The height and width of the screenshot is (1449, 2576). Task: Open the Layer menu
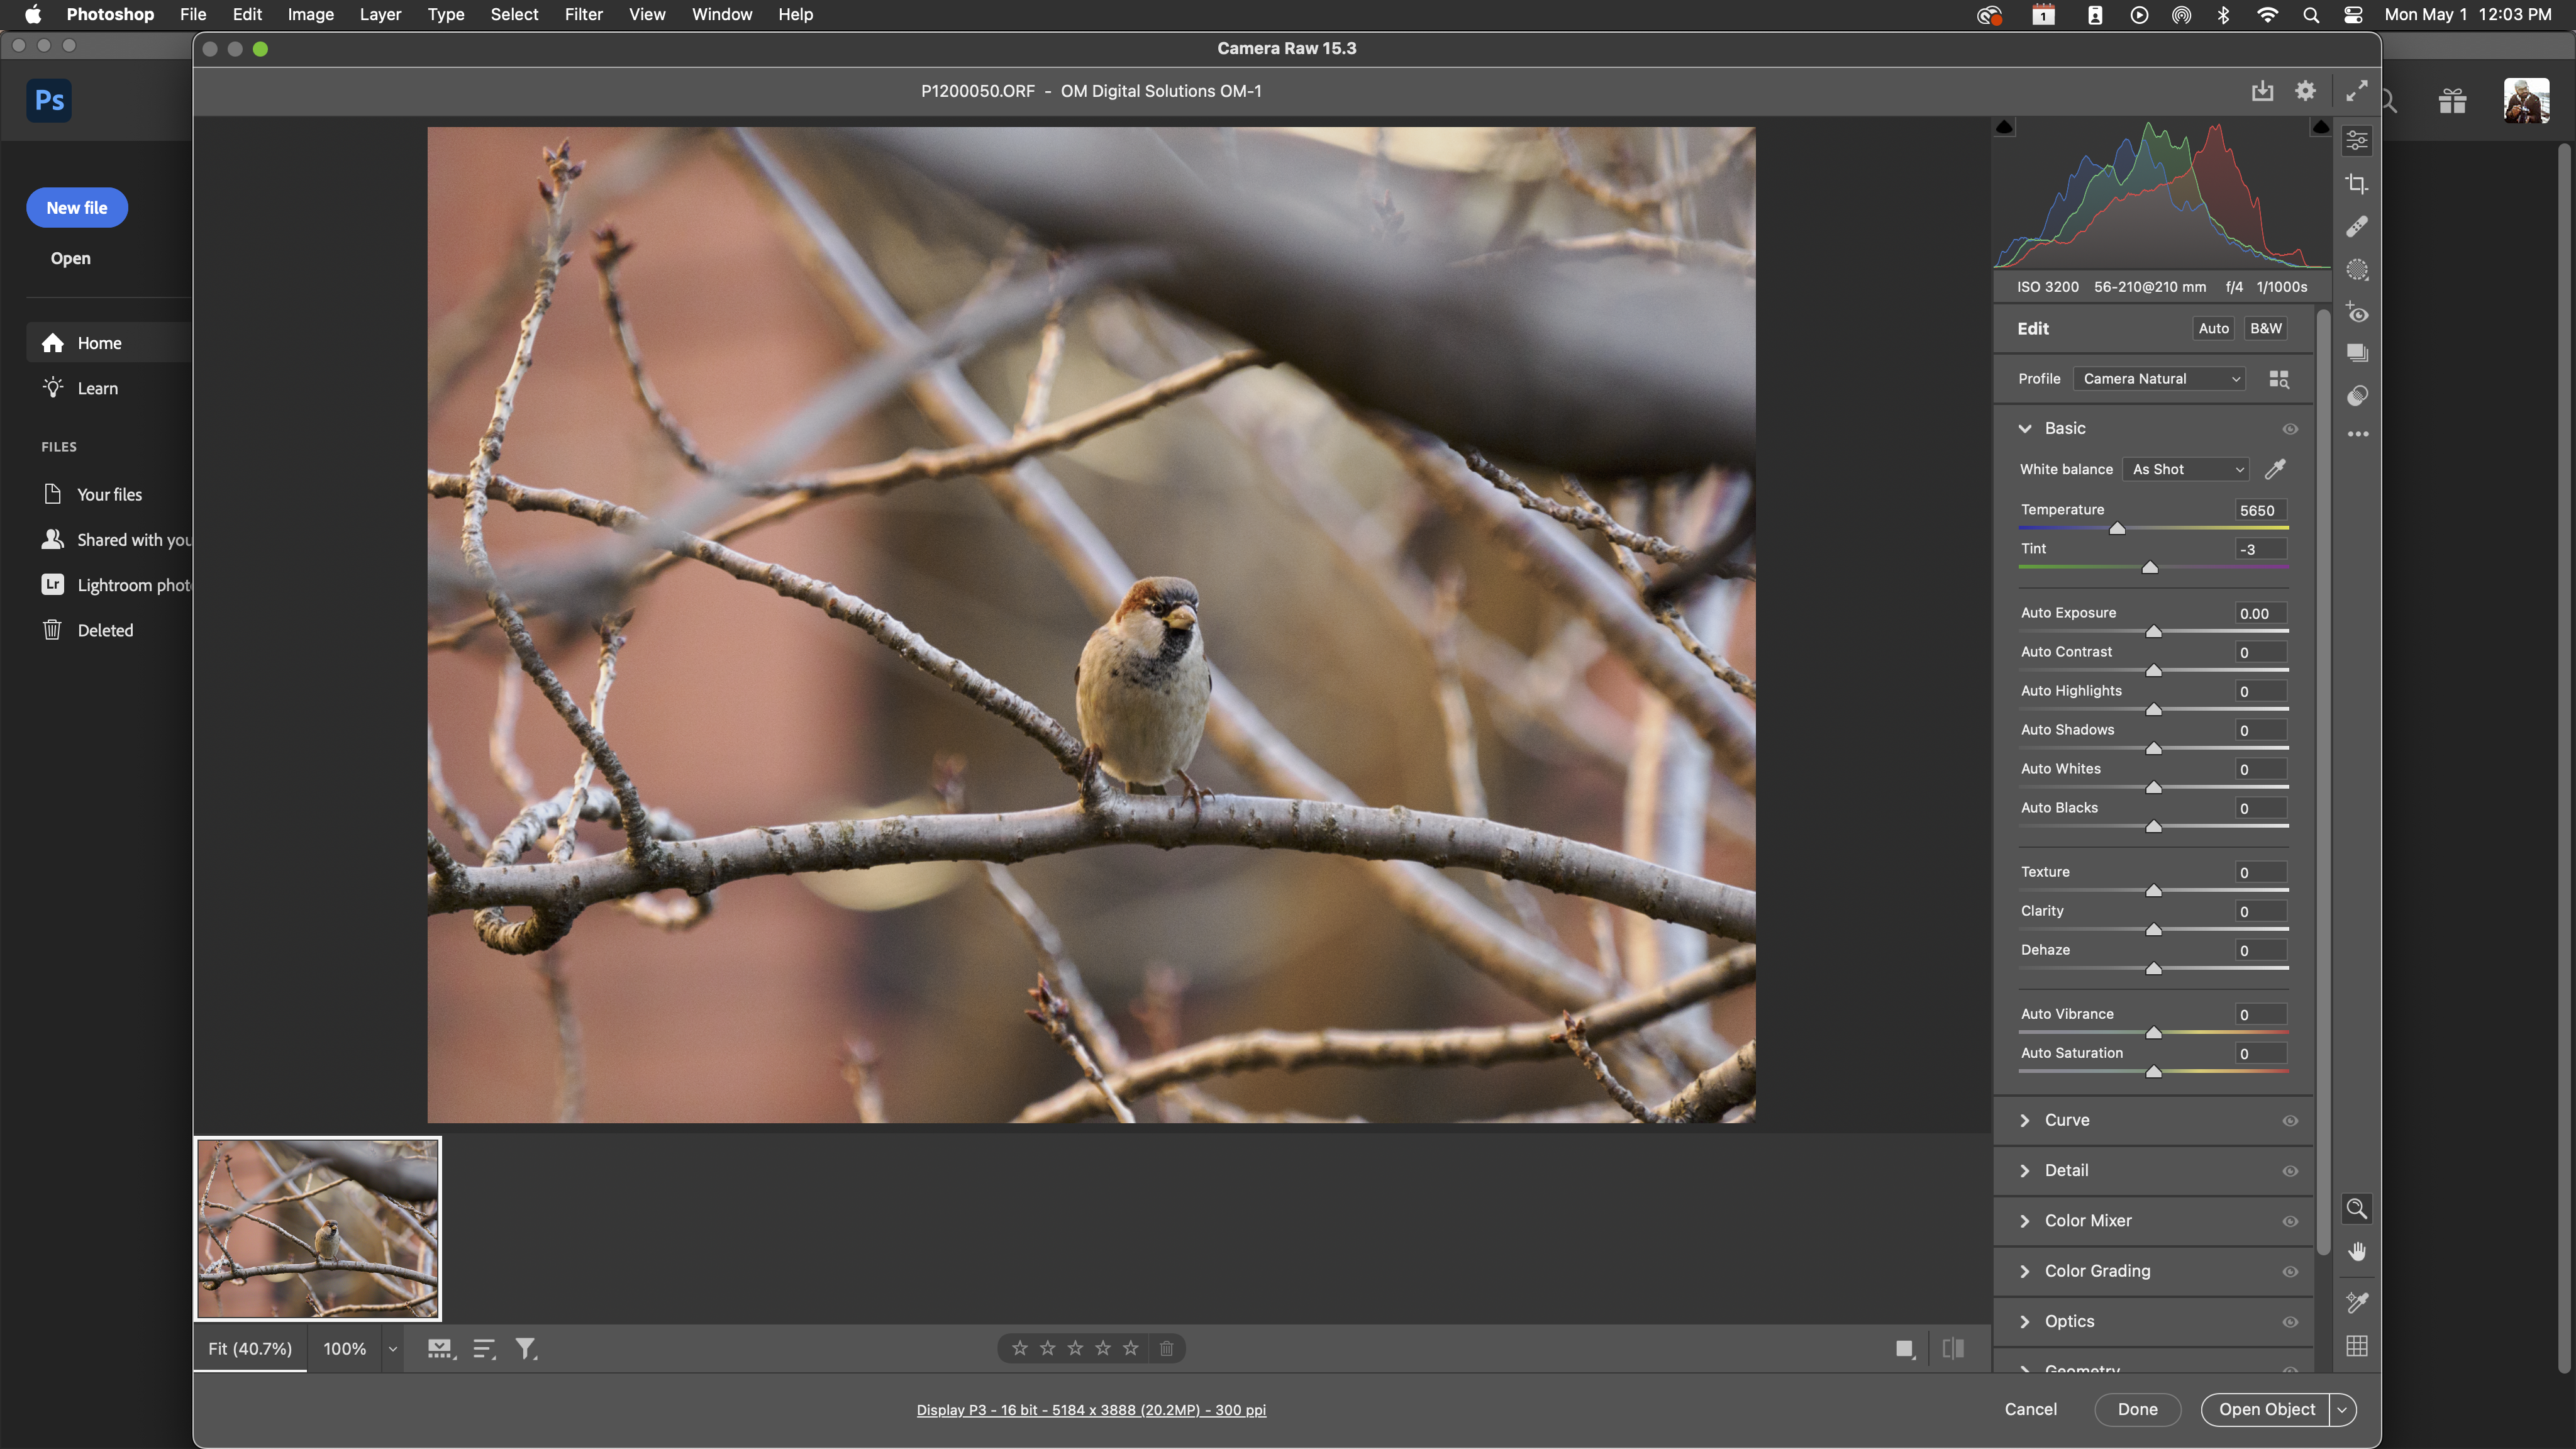coord(380,14)
